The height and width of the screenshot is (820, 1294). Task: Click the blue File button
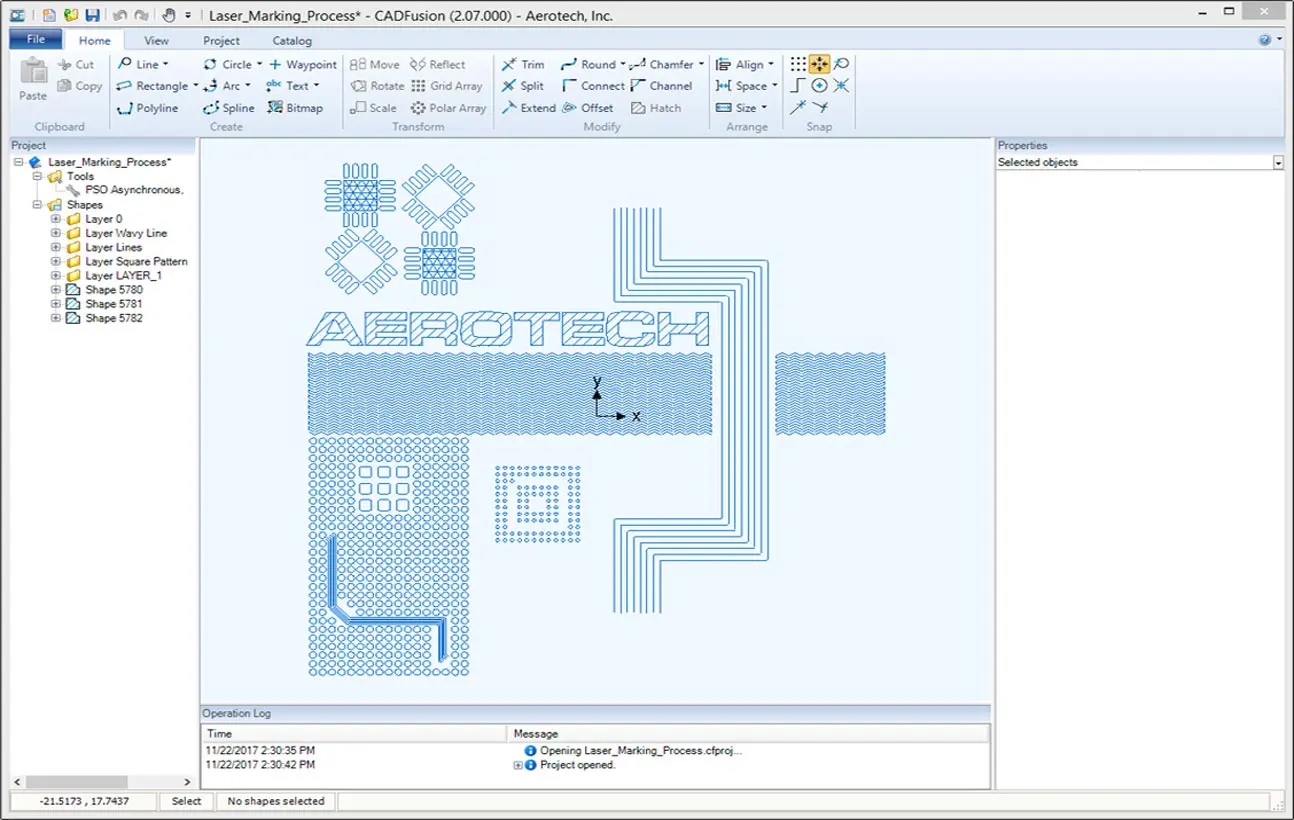(x=36, y=40)
